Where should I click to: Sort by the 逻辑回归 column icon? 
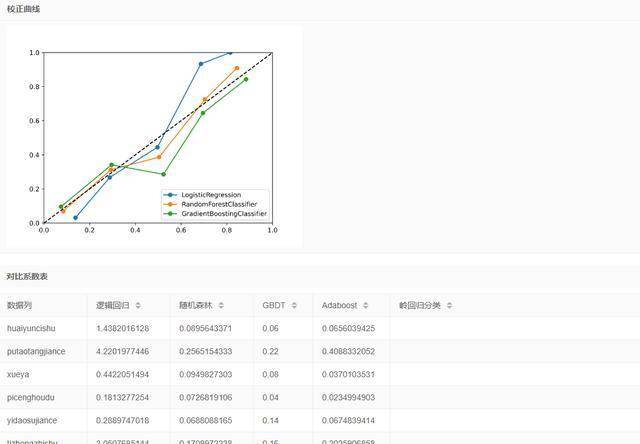click(x=138, y=305)
